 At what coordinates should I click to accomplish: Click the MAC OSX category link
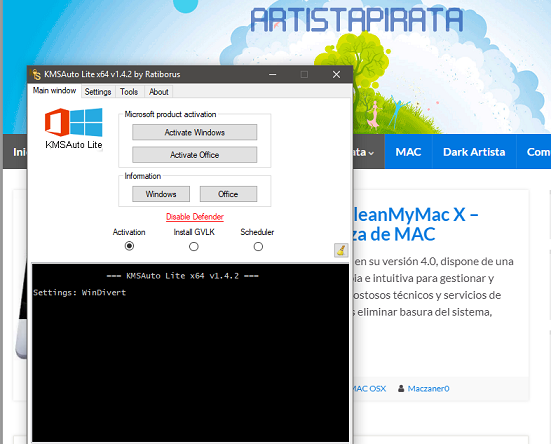(369, 388)
